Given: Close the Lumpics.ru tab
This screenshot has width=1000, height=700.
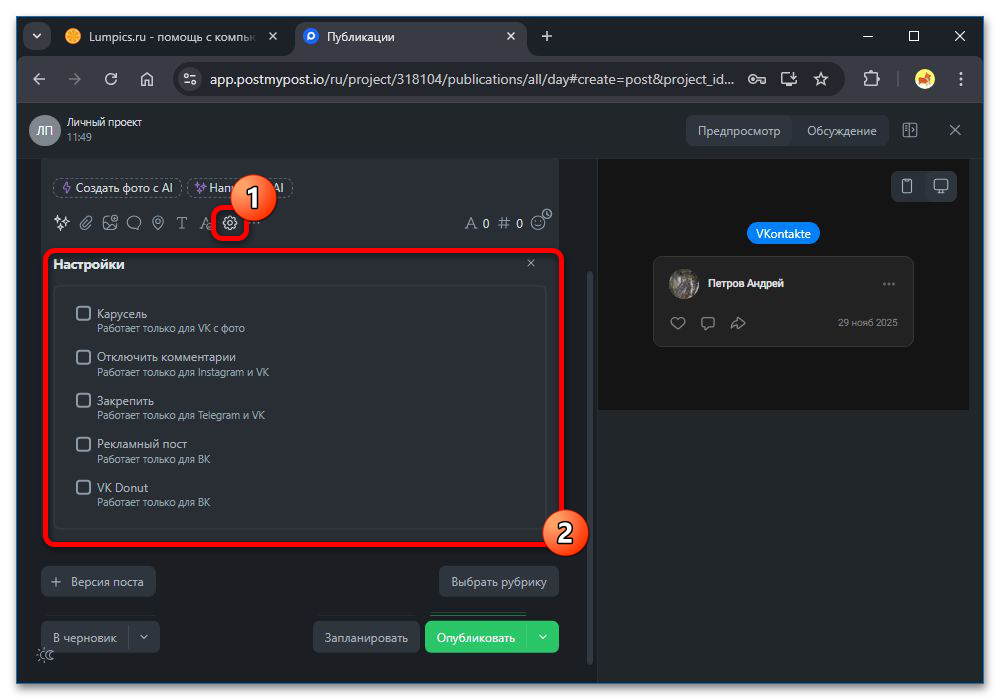Looking at the screenshot, I should pos(273,36).
